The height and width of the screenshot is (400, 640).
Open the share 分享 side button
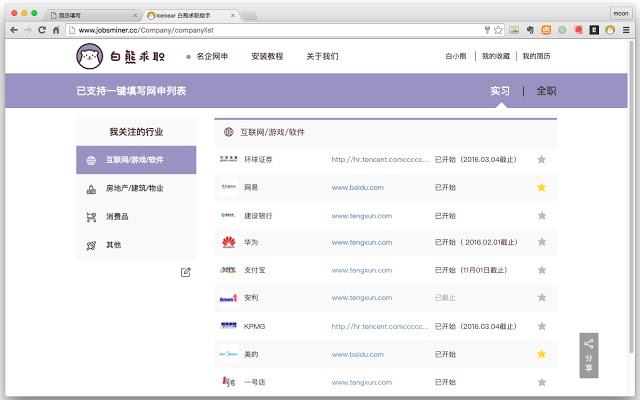tap(589, 356)
